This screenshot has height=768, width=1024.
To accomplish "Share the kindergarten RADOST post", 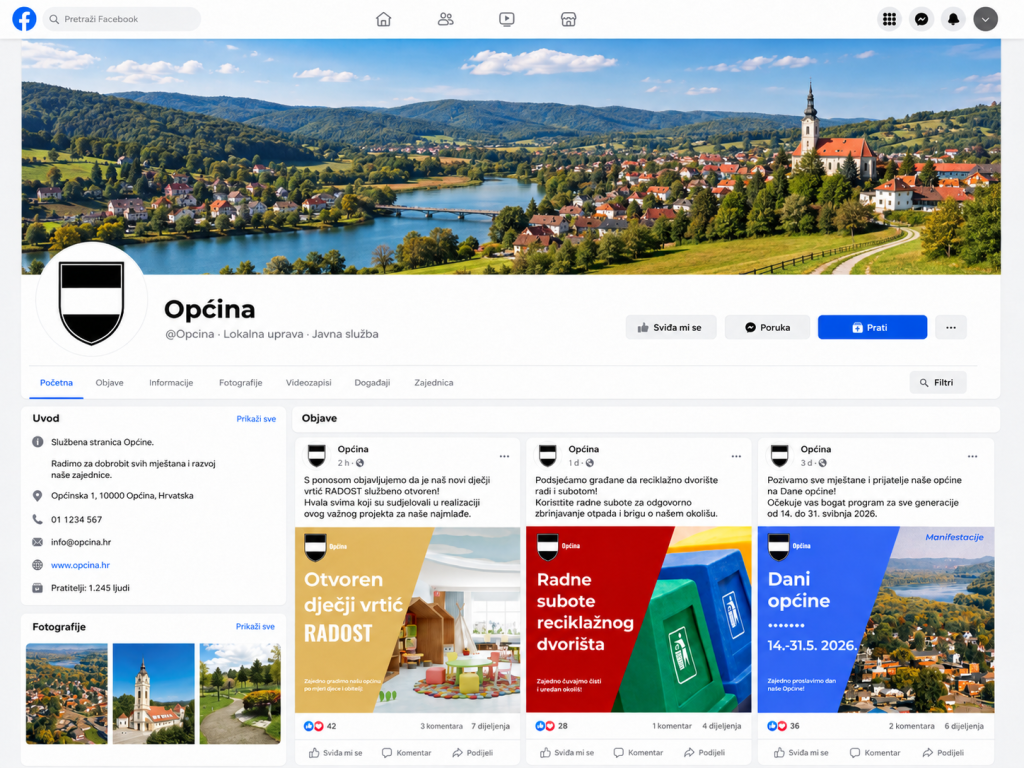I will coord(472,753).
